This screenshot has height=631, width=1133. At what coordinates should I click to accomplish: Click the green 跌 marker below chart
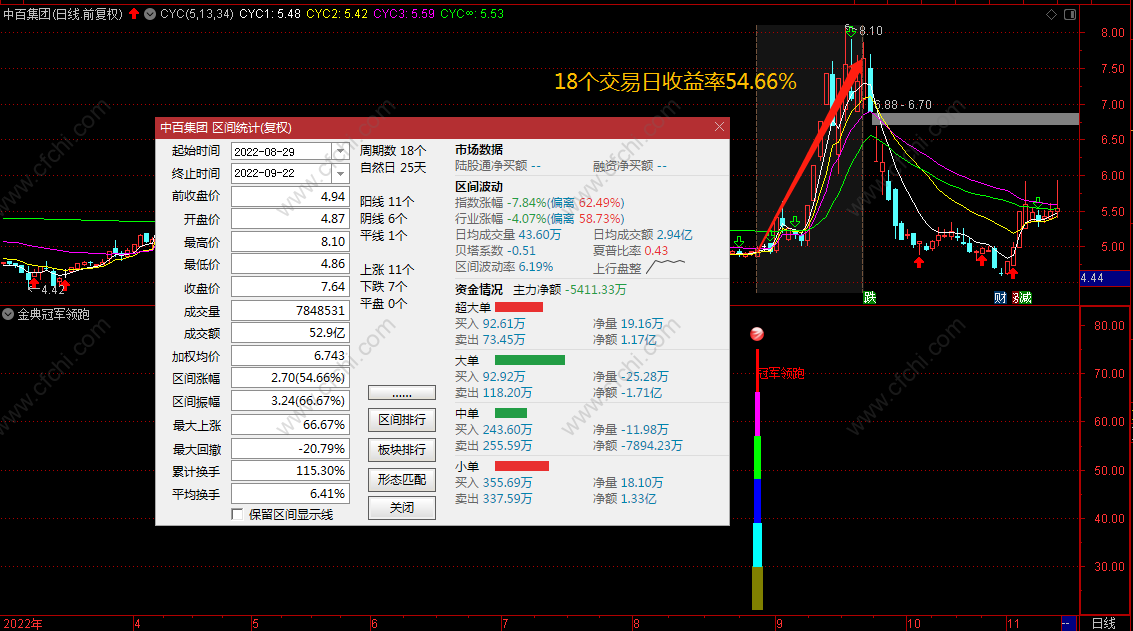coord(869,298)
